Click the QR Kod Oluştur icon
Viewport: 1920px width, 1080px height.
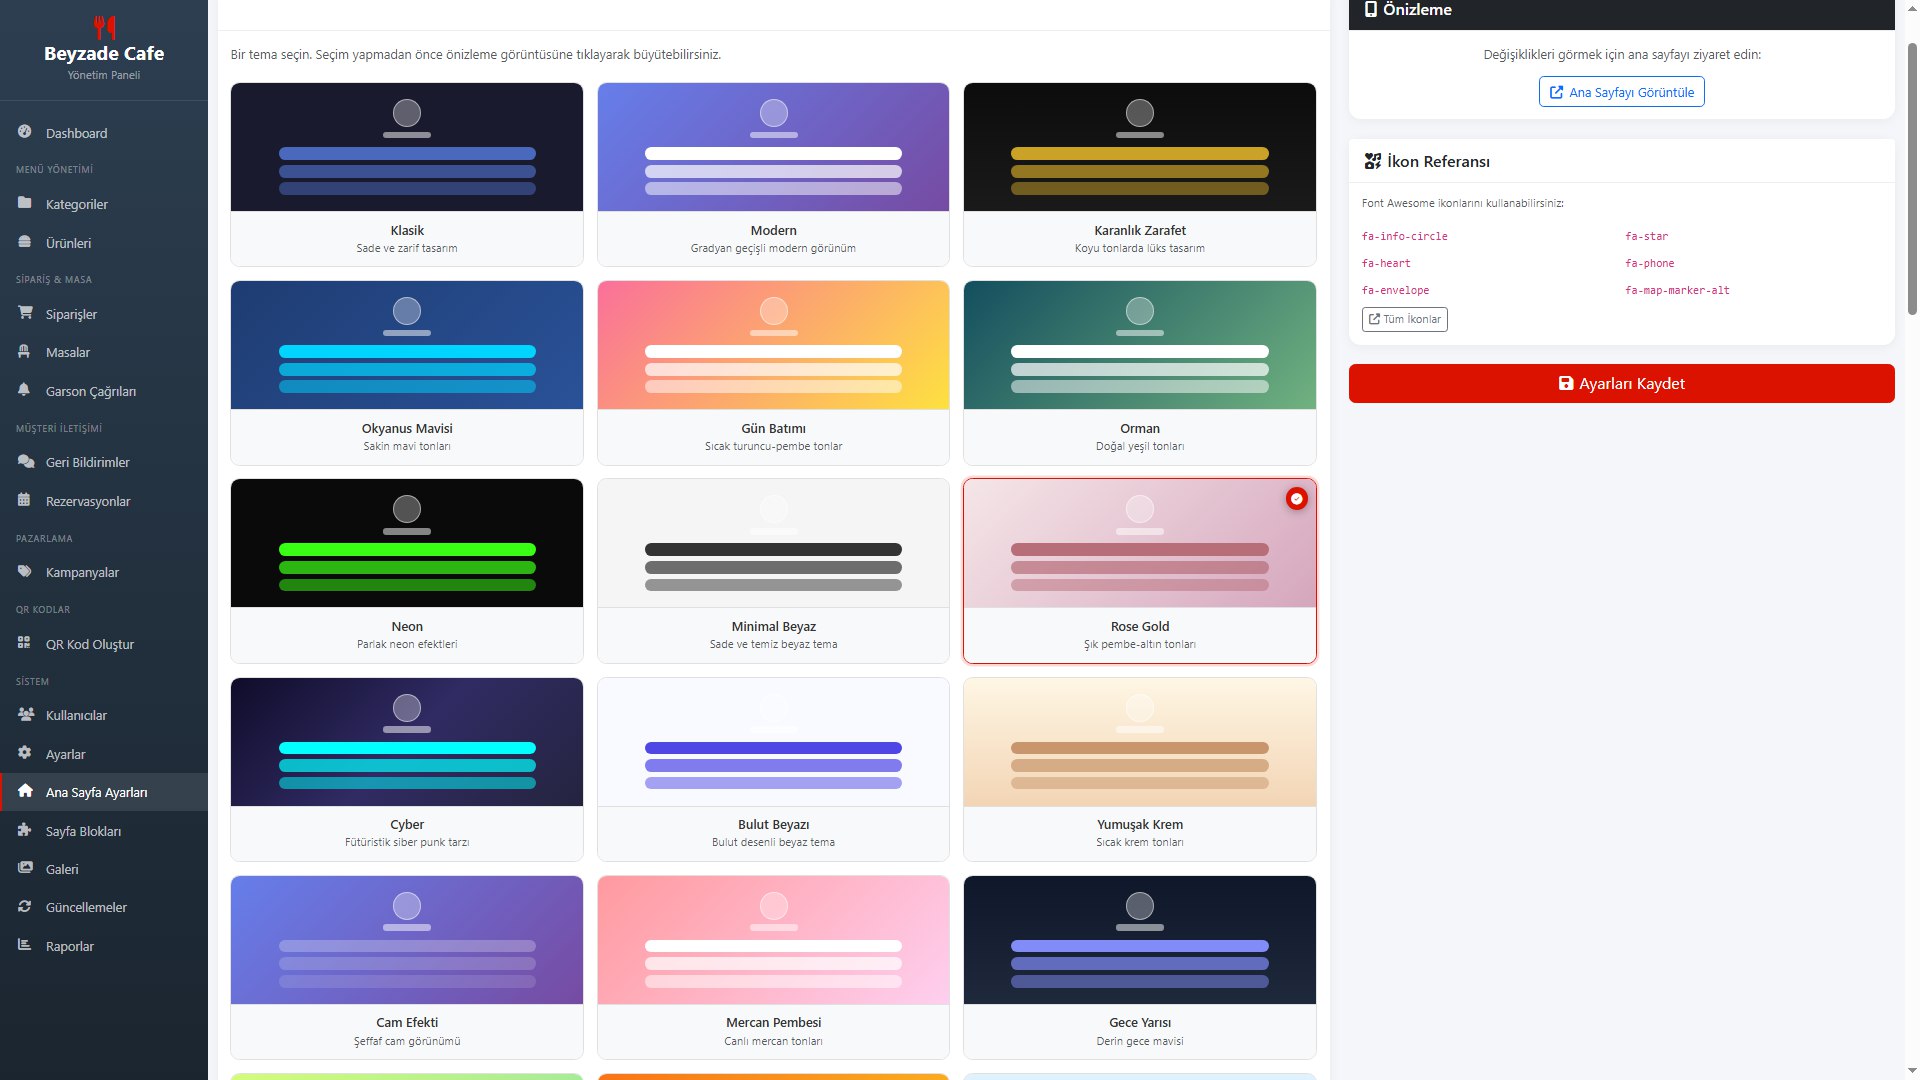[x=25, y=643]
